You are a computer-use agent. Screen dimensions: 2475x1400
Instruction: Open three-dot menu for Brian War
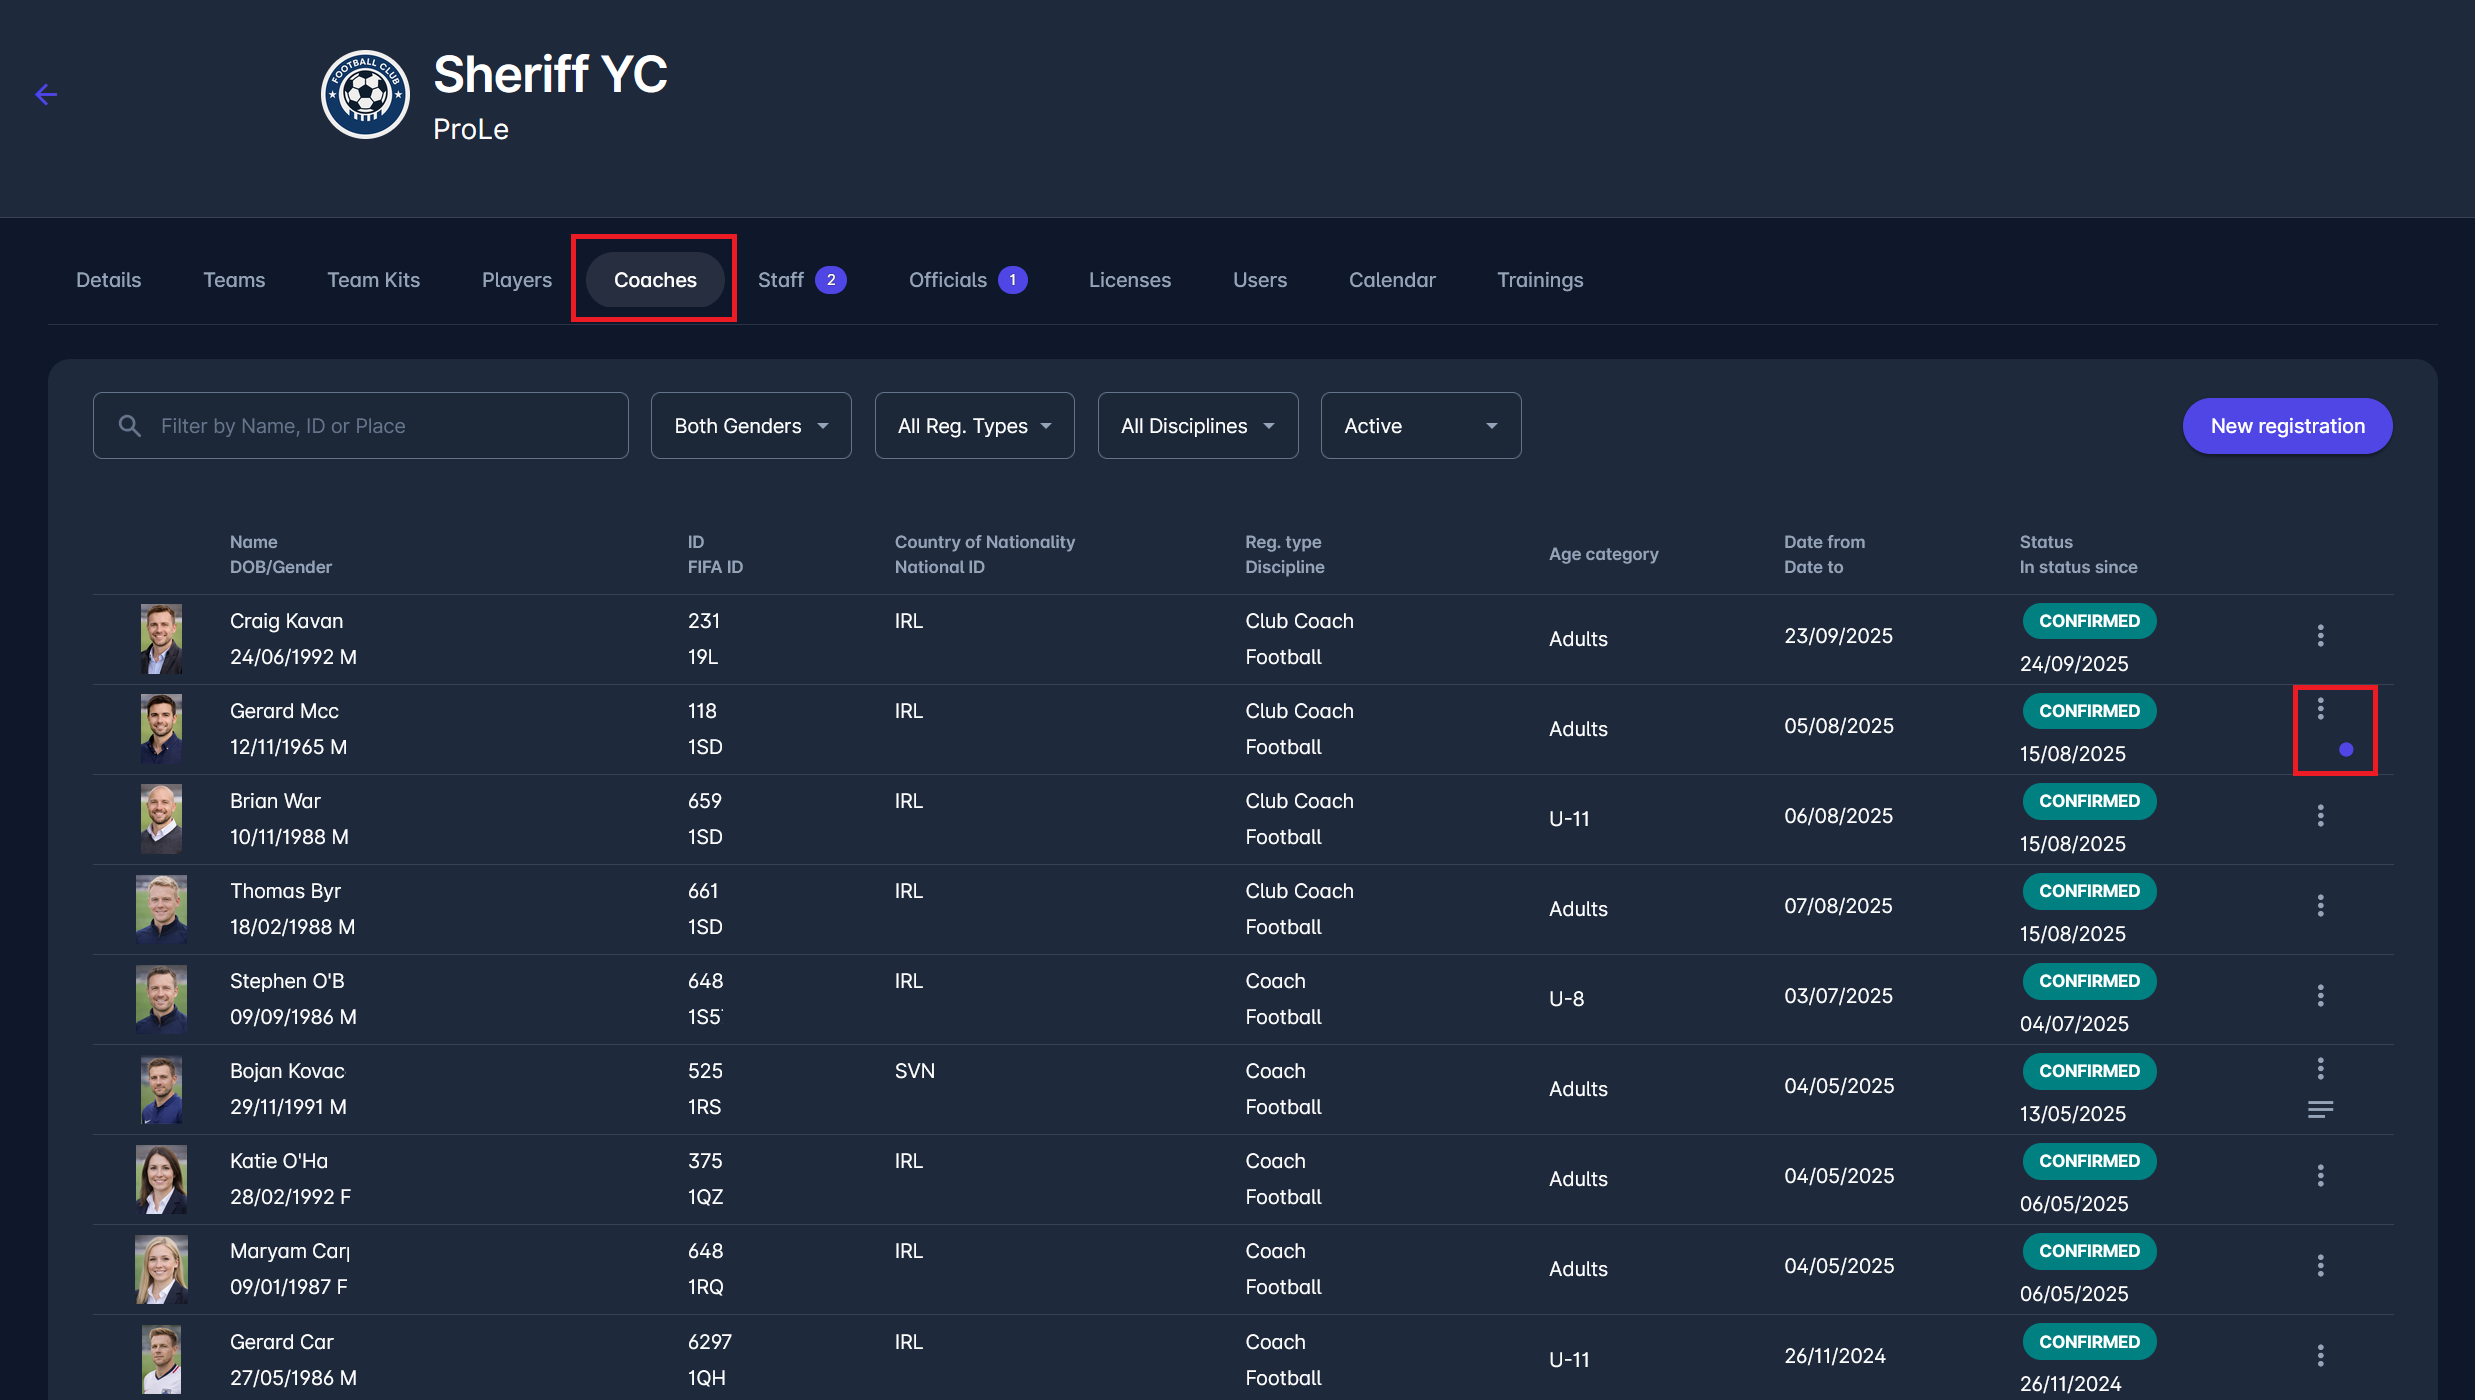[x=2320, y=816]
